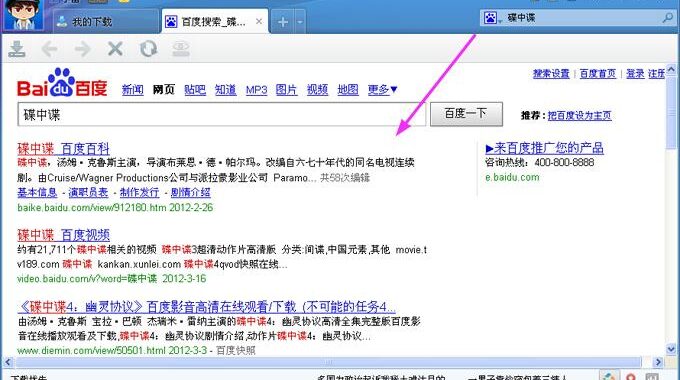The image size is (680, 380).
Task: Click video.baidu.com result URL text
Action: tap(87, 278)
